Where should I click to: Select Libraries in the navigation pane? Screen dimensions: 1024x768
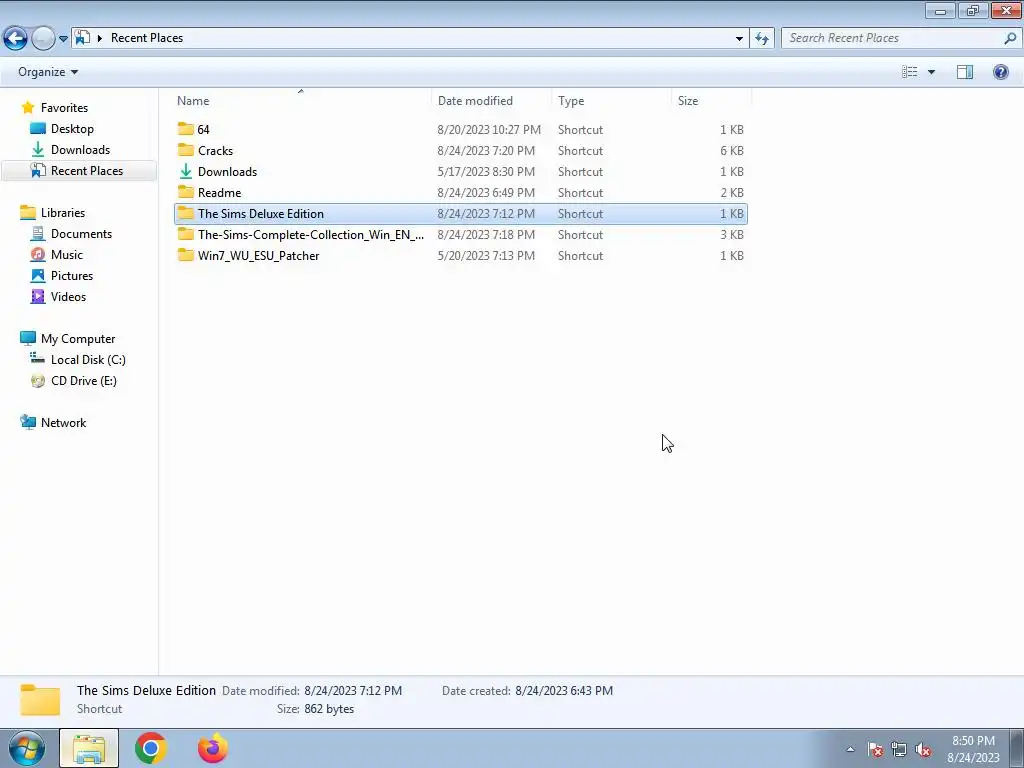(63, 213)
